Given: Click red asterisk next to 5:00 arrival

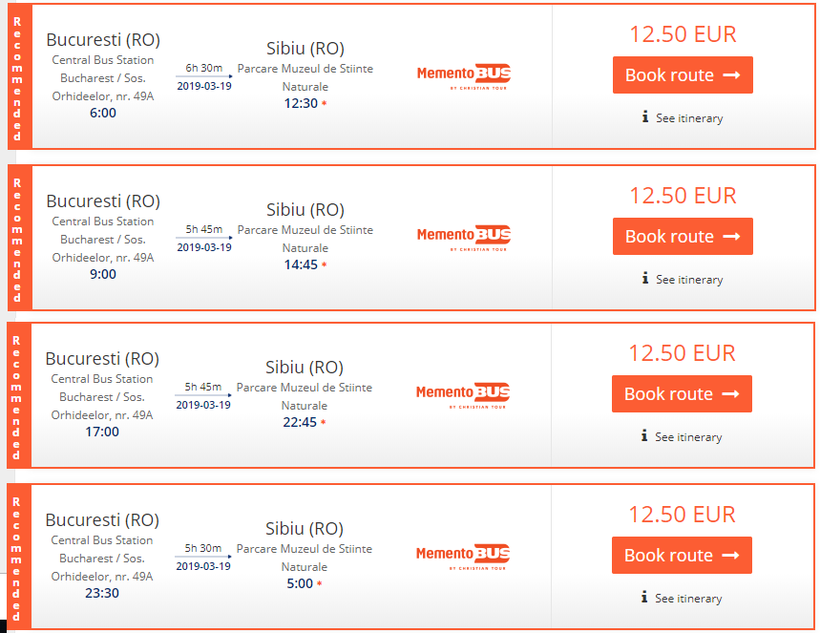Looking at the screenshot, I should (319, 583).
